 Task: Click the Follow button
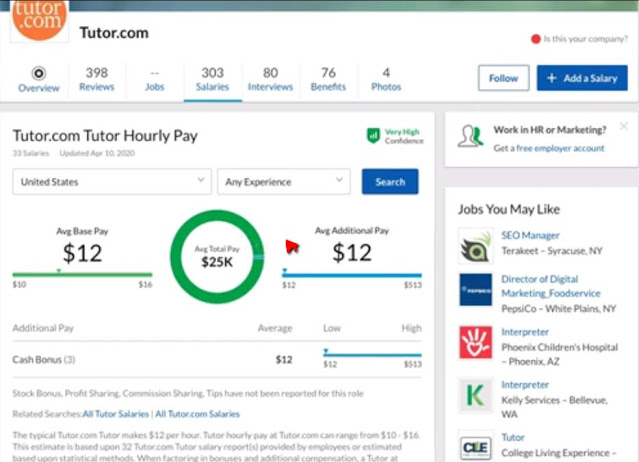(x=504, y=78)
